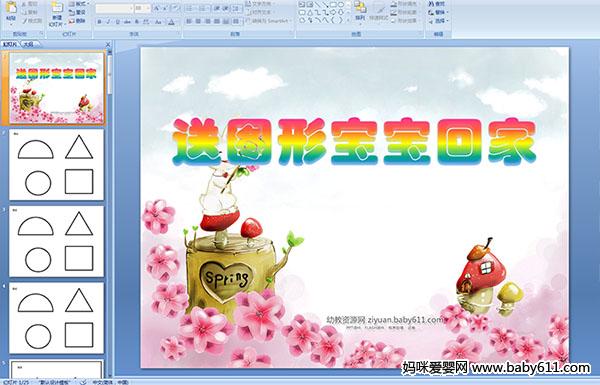Toggle Italic formatting
Viewport: 600px width, 385px height.
108,22
